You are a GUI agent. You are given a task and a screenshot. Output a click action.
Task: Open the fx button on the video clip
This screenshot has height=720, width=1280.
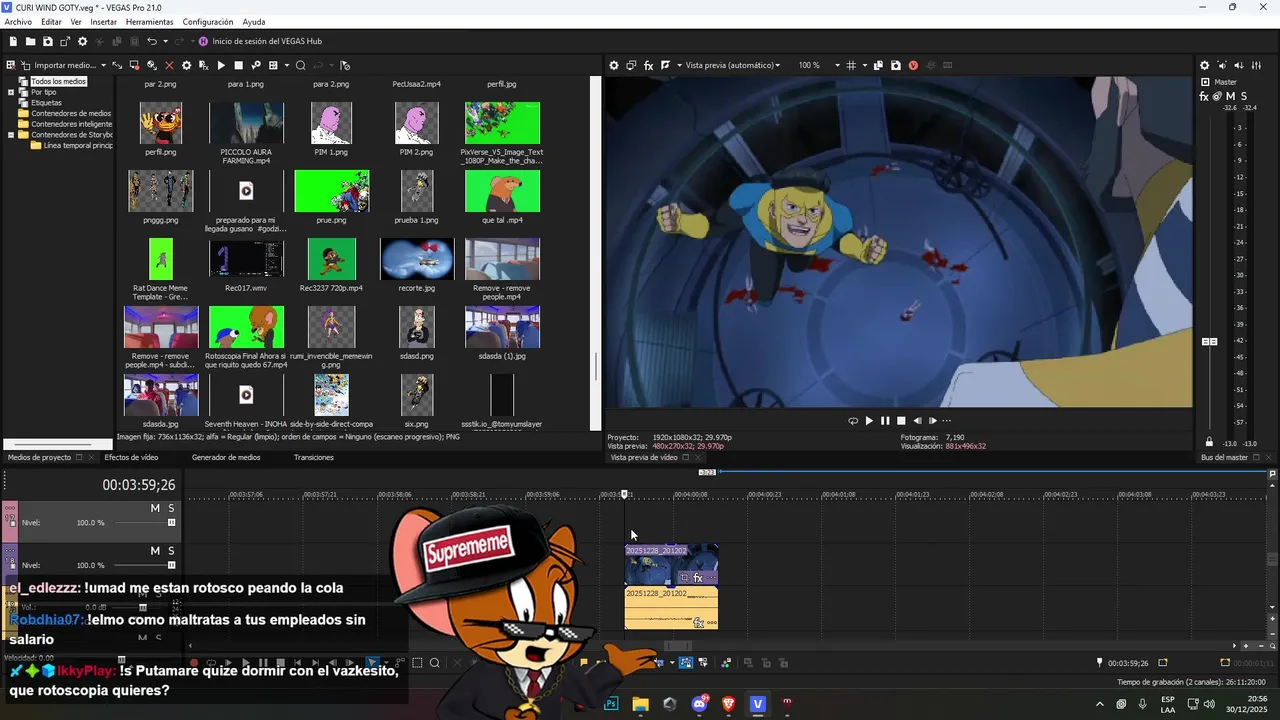point(698,578)
